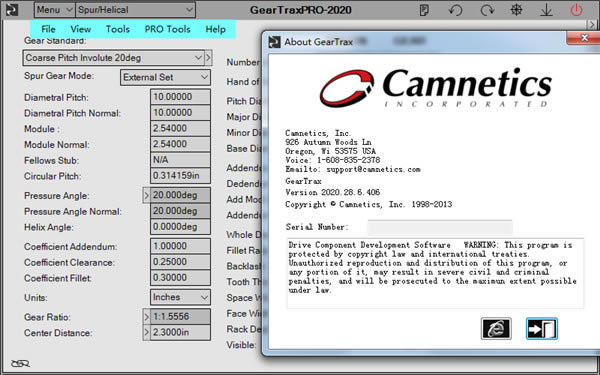The image size is (600, 375).
Task: Click the Pressure Angle 20.000deg field
Action: [x=180, y=195]
